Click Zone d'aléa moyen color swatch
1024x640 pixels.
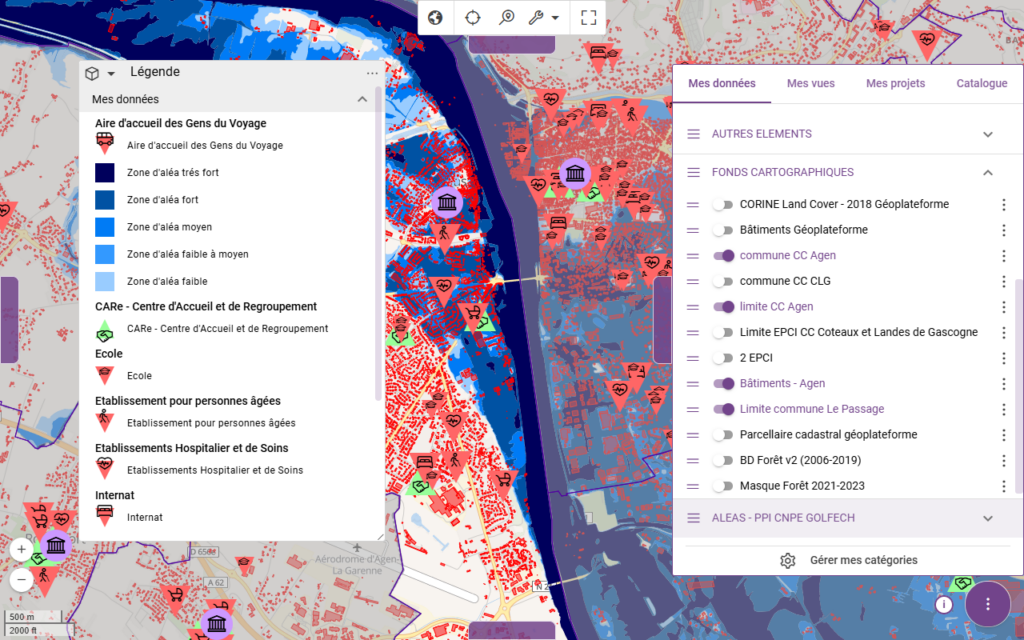point(104,227)
